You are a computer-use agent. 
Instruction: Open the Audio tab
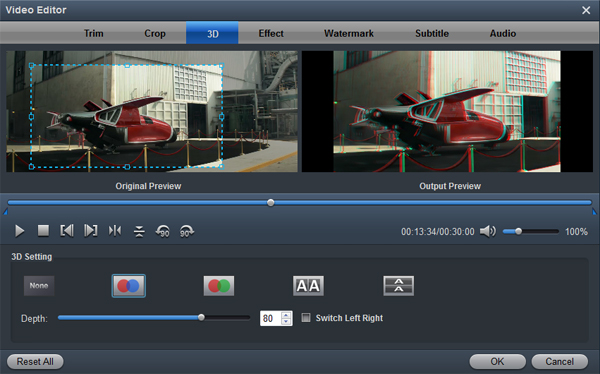[503, 33]
